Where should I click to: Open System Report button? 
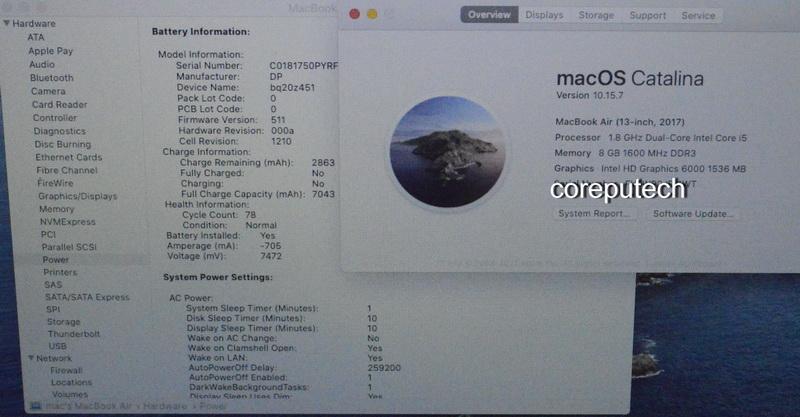(x=594, y=214)
